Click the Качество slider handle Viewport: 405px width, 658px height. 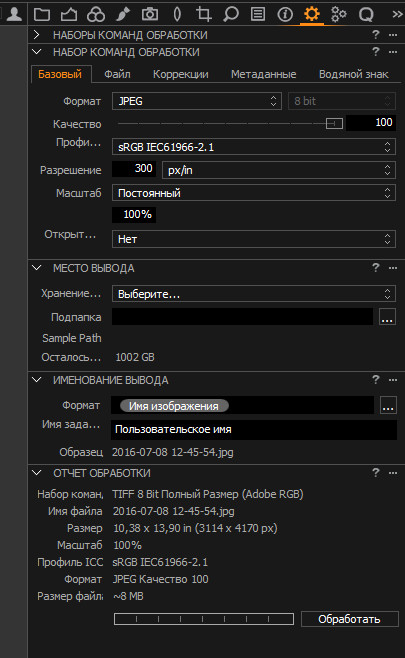334,123
